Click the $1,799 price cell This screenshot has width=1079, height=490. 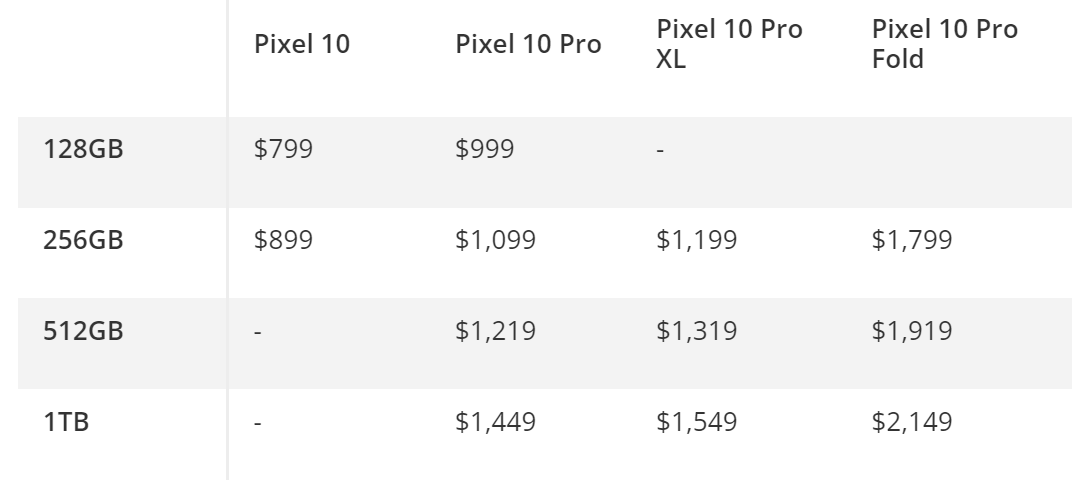pyautogui.click(x=911, y=240)
